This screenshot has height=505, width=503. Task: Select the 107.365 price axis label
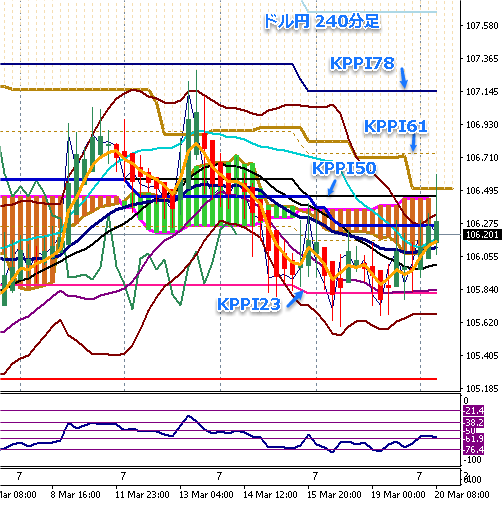pos(482,59)
